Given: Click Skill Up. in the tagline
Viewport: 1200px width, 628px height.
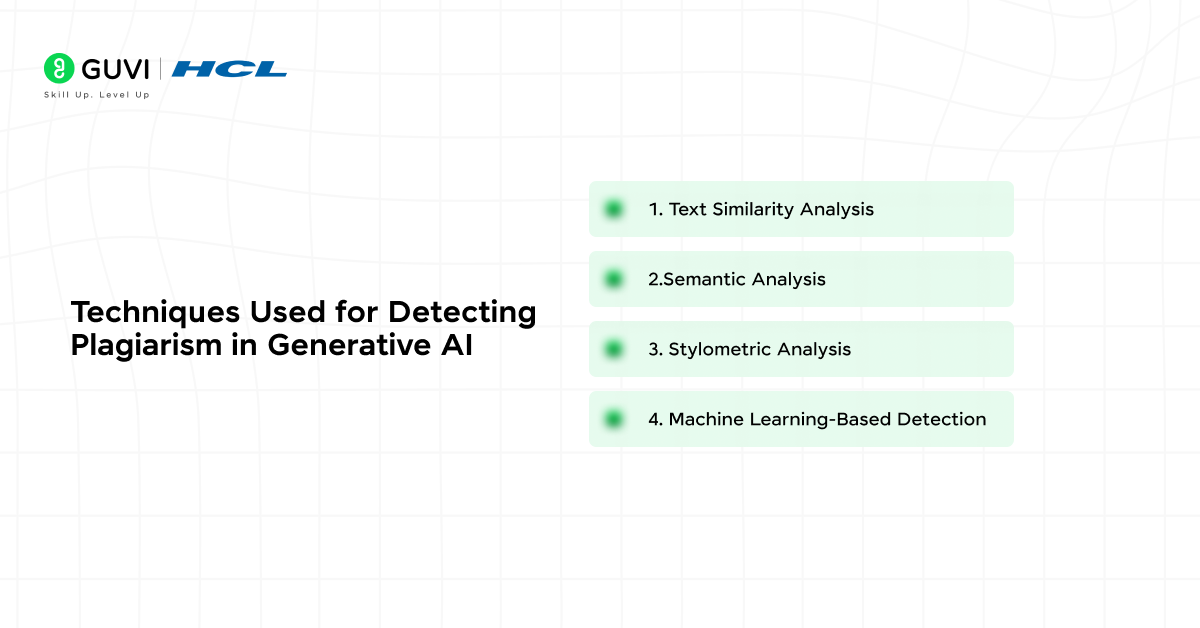Looking at the screenshot, I should tap(68, 94).
